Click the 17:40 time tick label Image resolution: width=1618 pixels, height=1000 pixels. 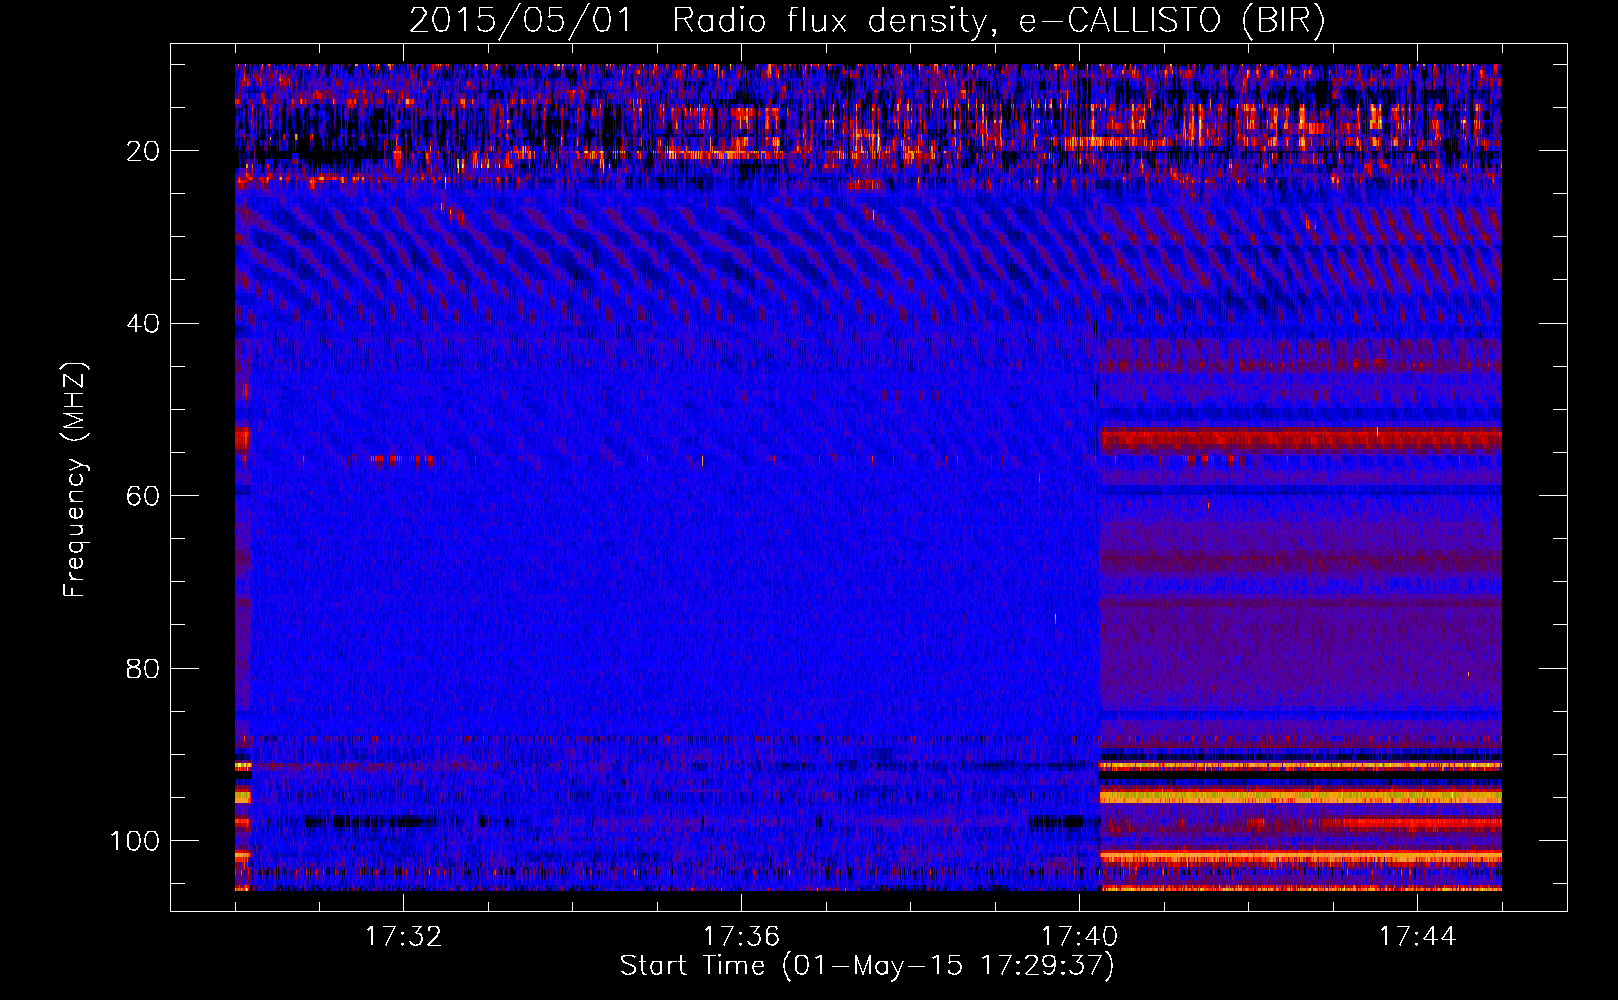tap(1079, 937)
